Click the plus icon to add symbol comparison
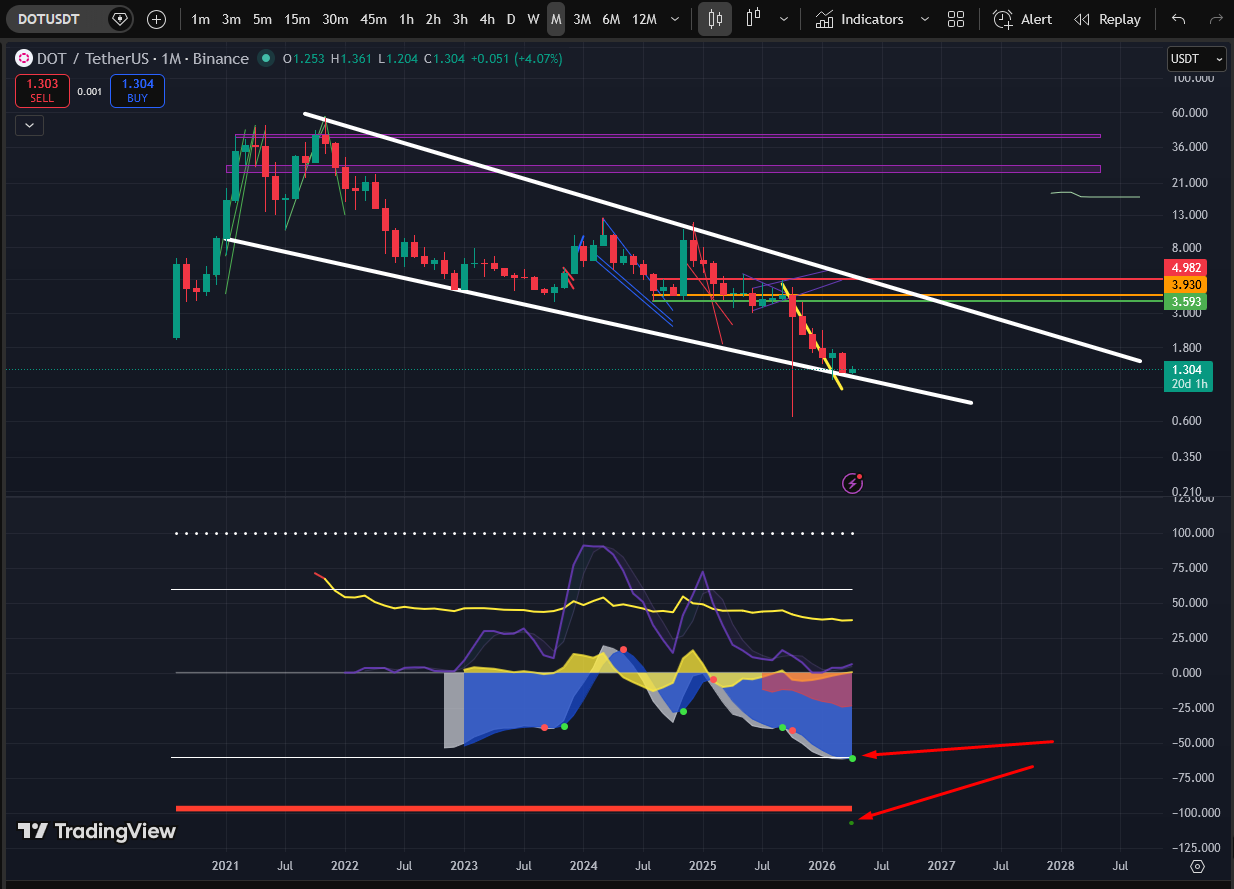 click(157, 19)
